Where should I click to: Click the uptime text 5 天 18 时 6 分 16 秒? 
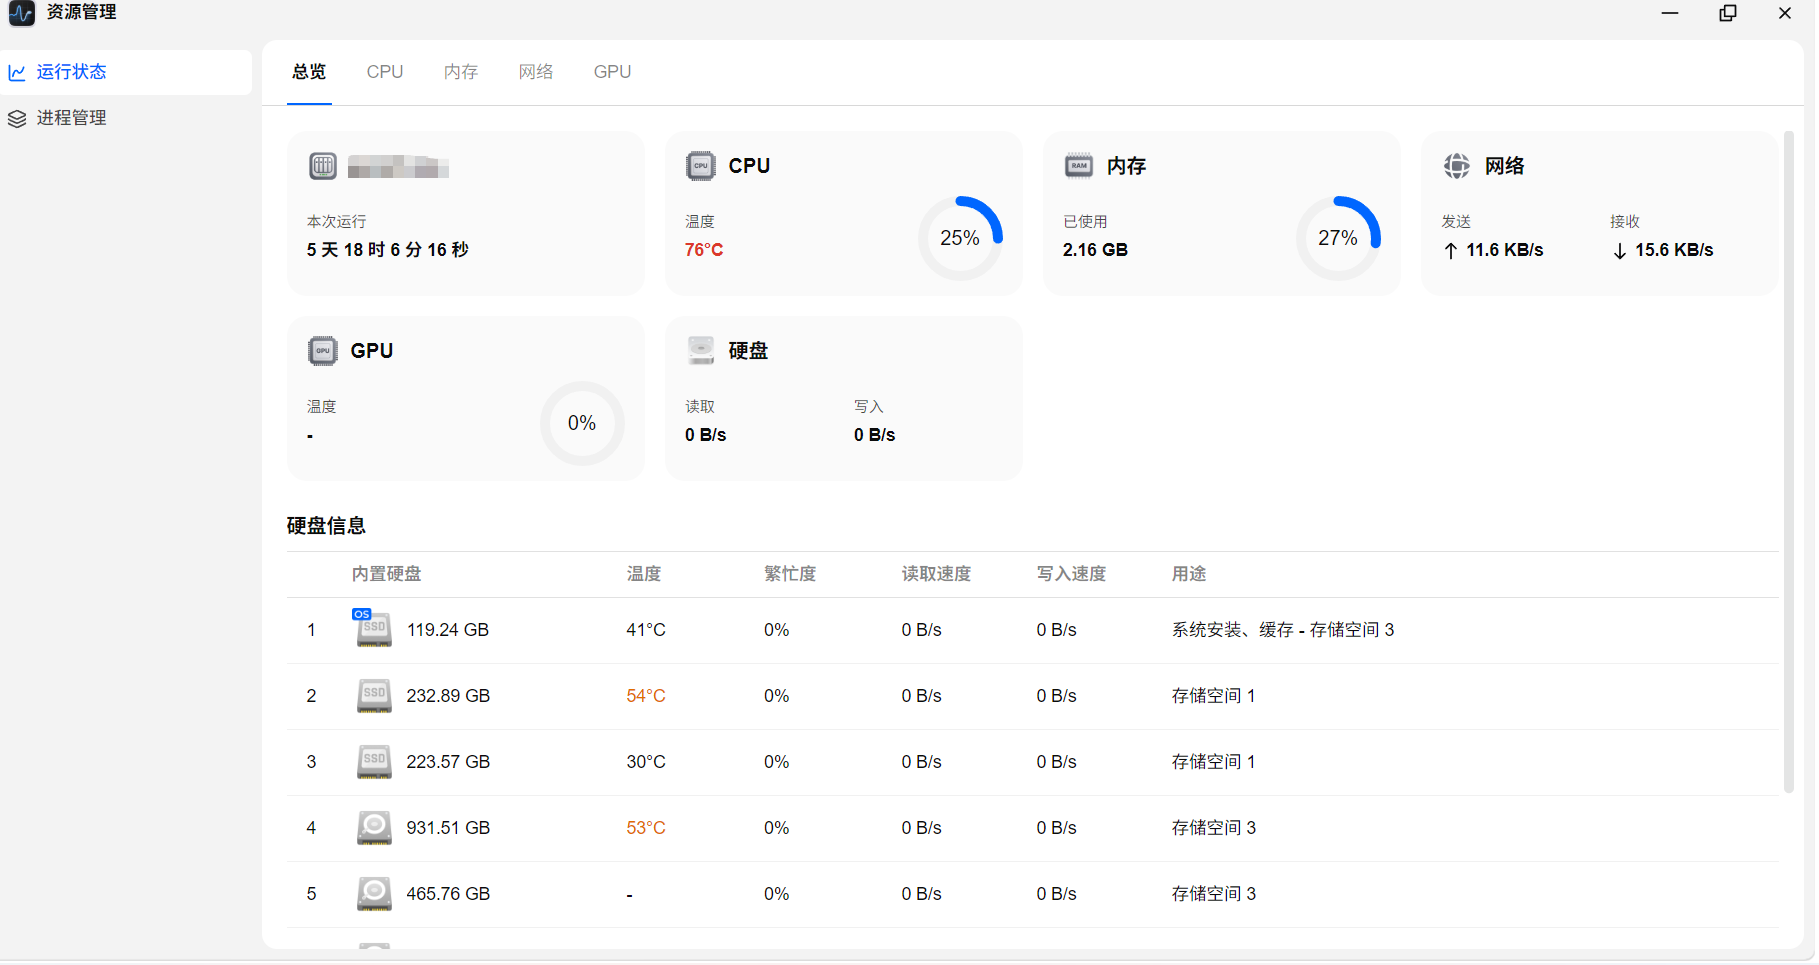tap(388, 250)
